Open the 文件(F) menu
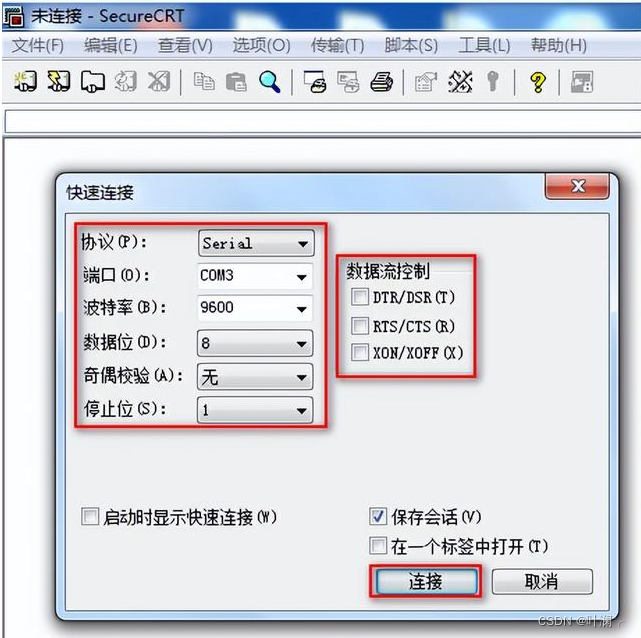 pyautogui.click(x=37, y=45)
